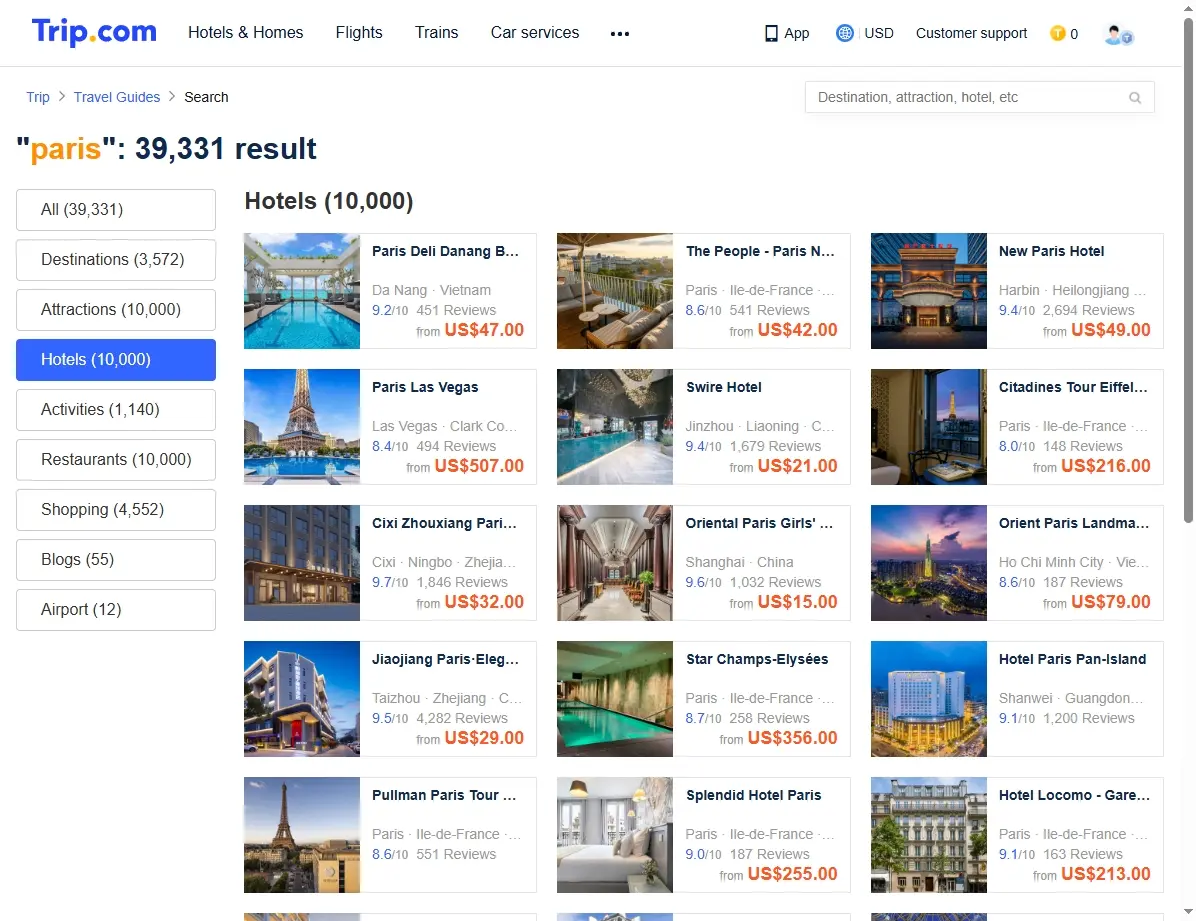1196x921 pixels.
Task: Click US$21.00 price on Swire Hotel
Action: [x=797, y=465]
